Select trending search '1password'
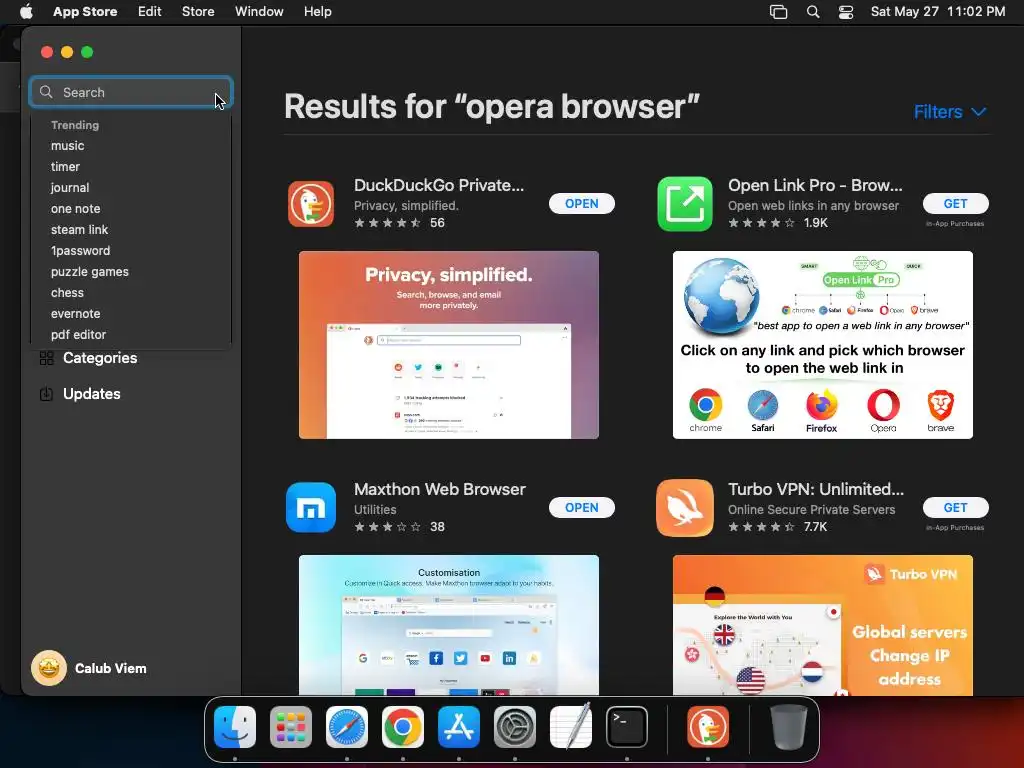 (x=80, y=251)
